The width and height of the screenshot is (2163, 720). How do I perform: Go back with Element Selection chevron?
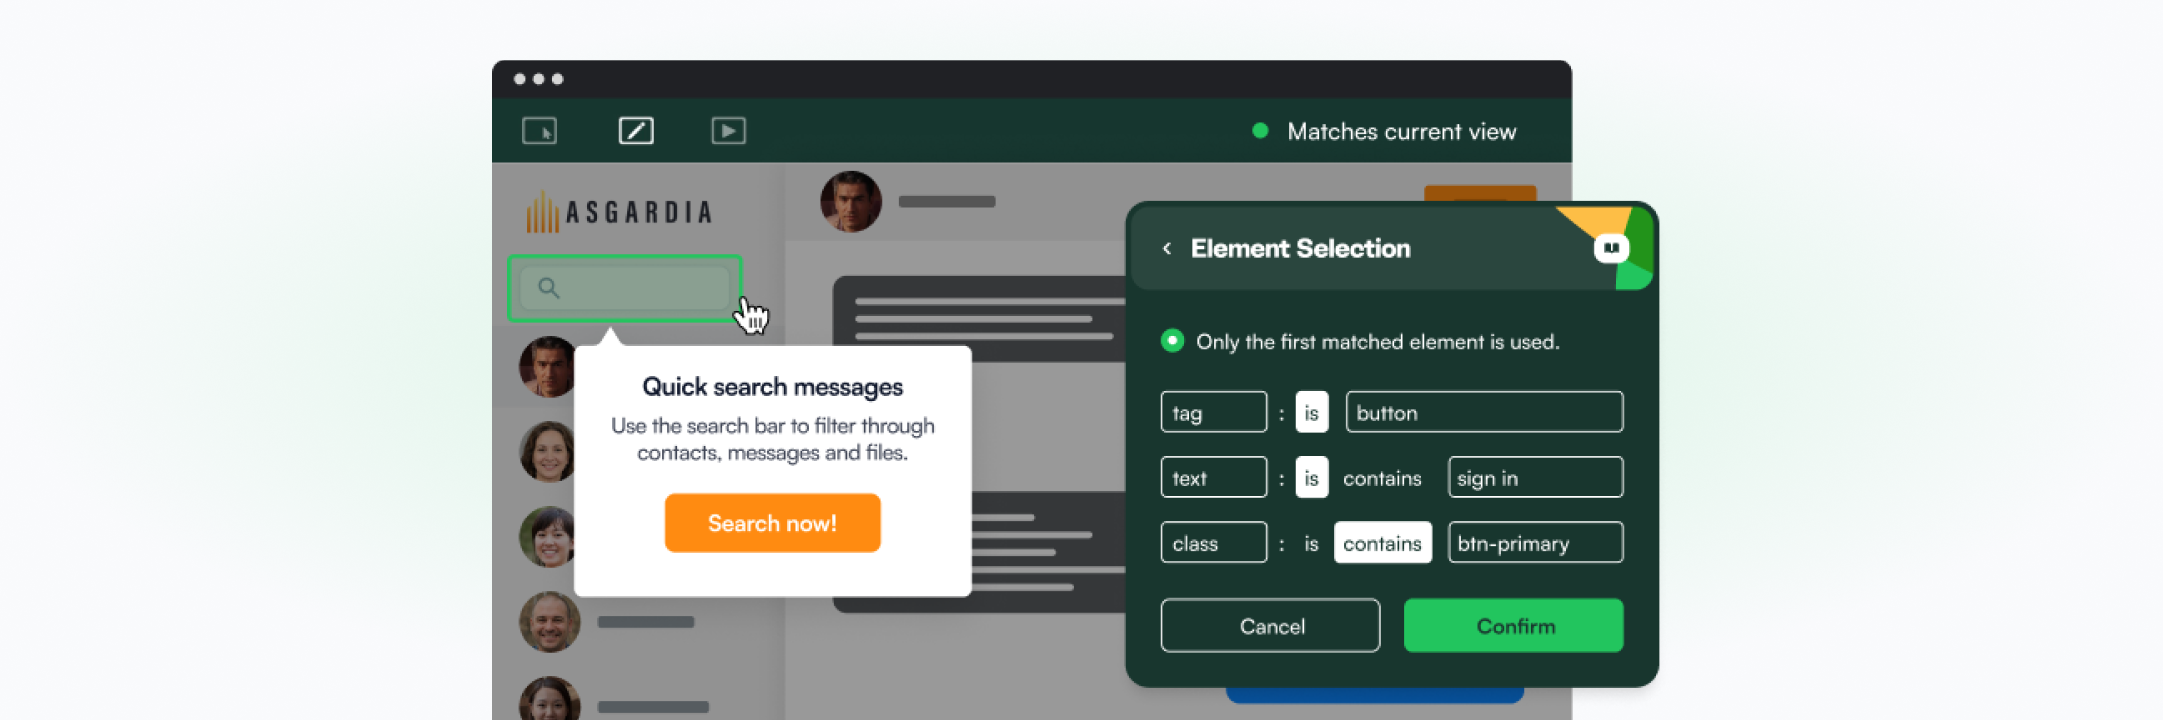click(x=1166, y=248)
